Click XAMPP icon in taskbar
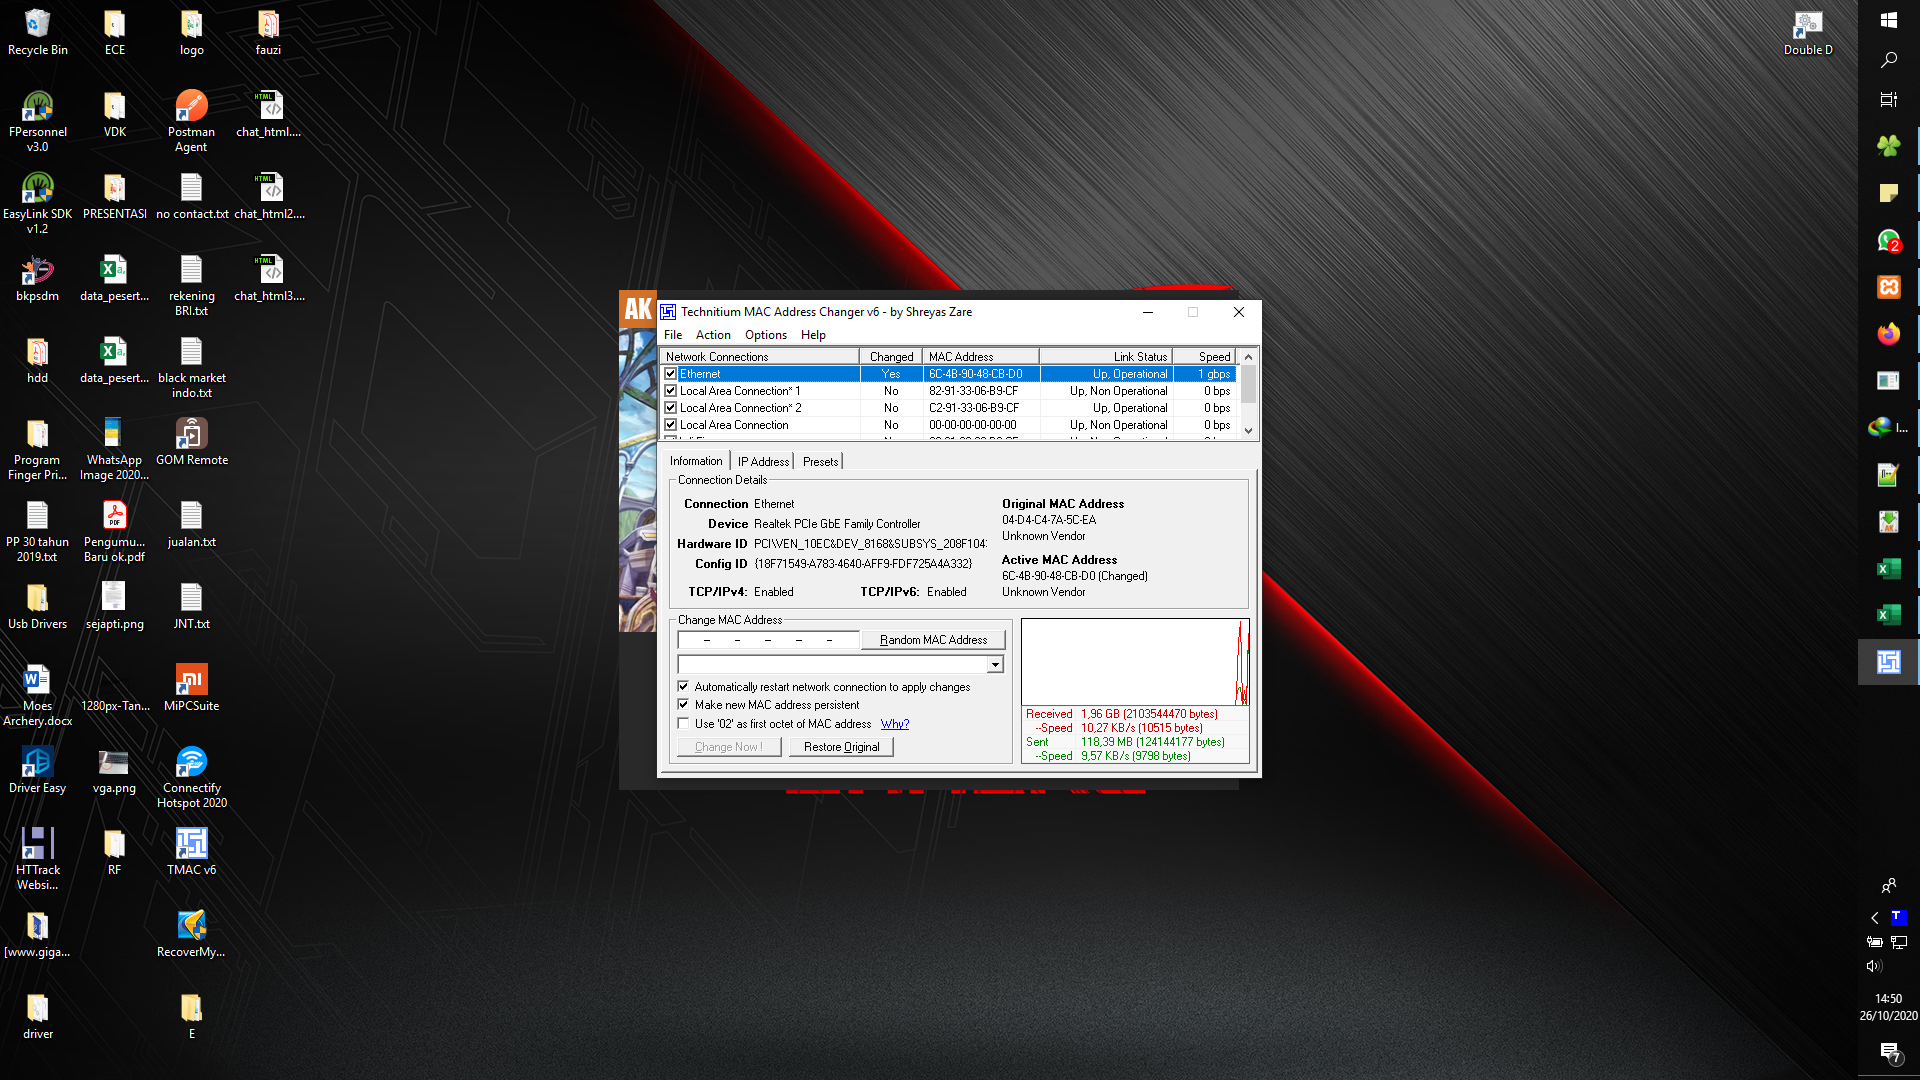1920x1080 pixels. [1888, 287]
